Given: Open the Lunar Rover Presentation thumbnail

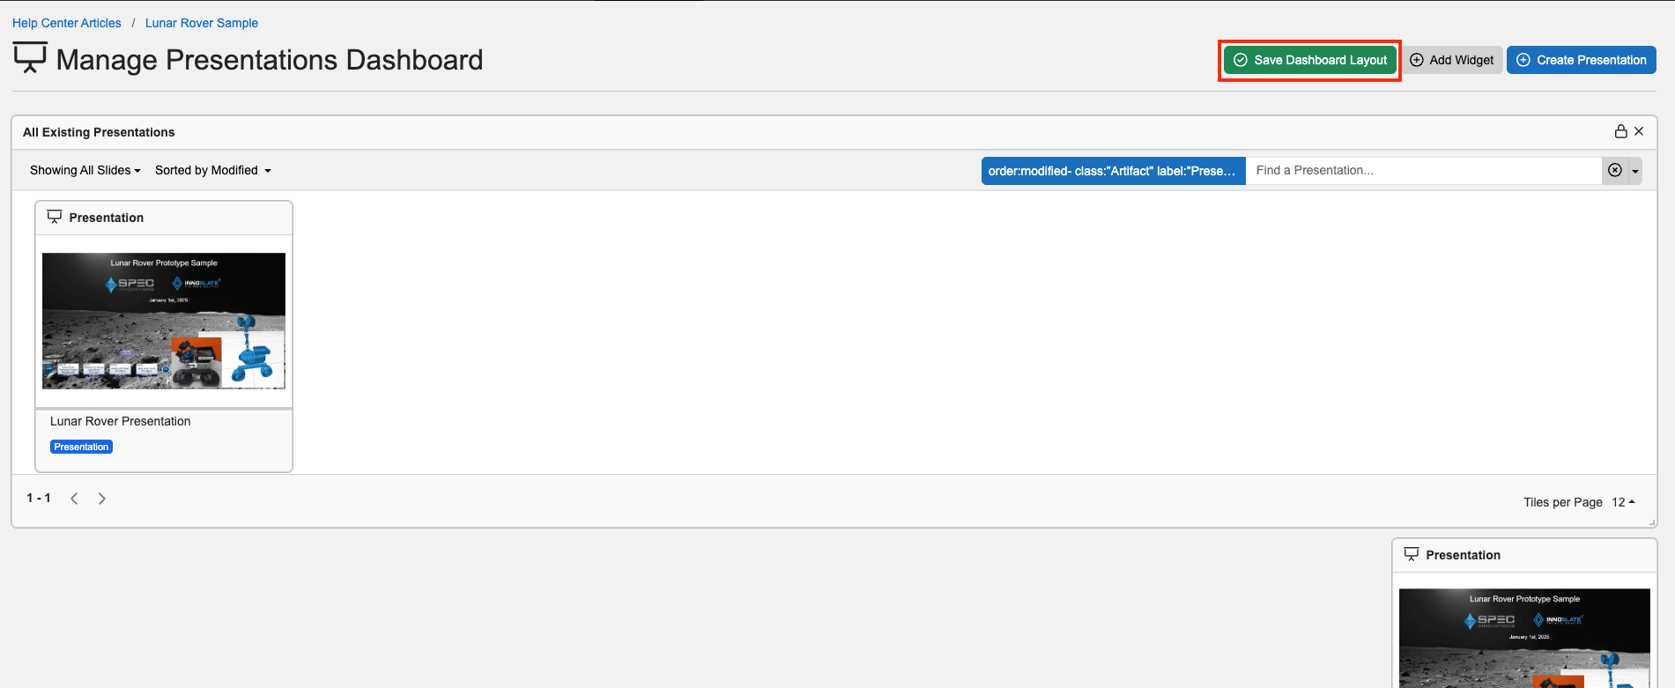Looking at the screenshot, I should 164,321.
